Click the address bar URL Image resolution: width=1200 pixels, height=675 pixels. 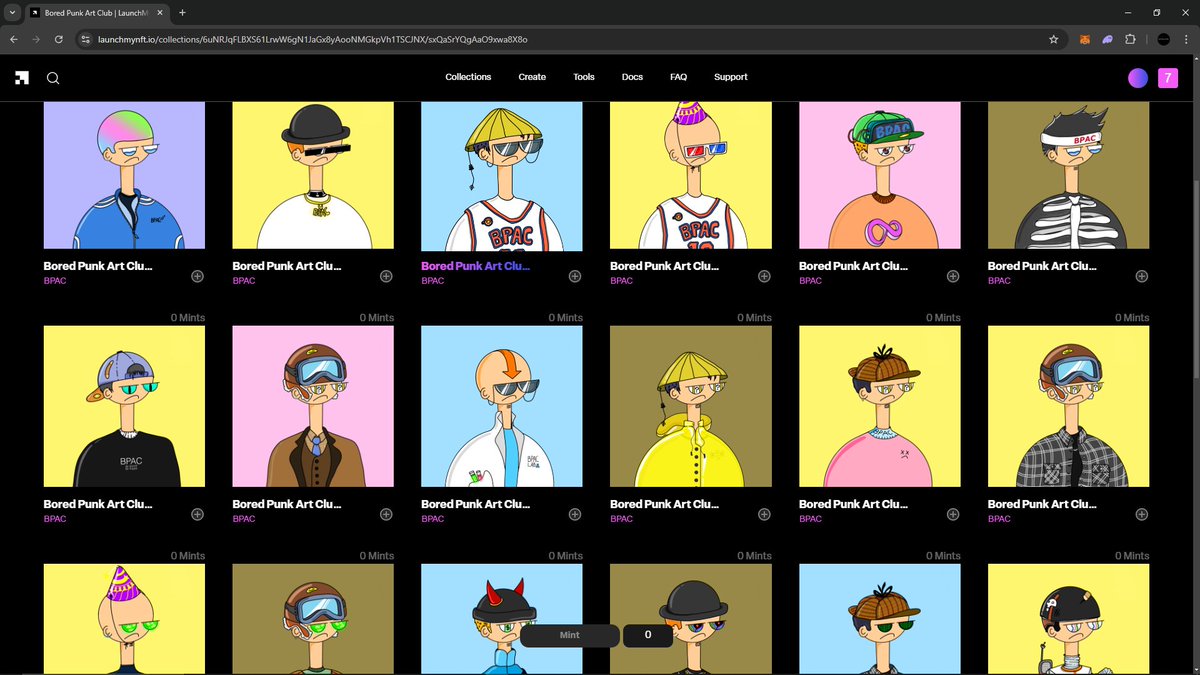click(312, 39)
